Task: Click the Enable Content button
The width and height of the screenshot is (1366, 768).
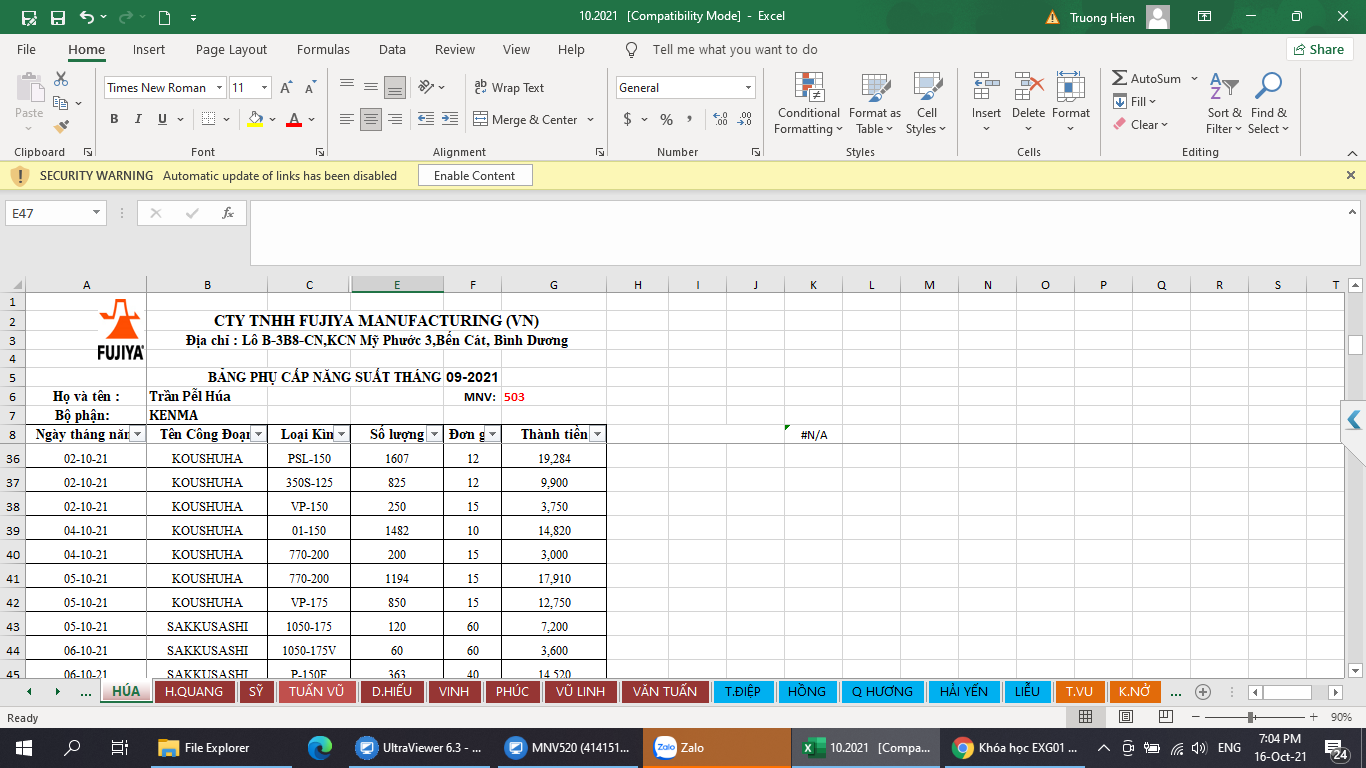Action: pyautogui.click(x=475, y=175)
